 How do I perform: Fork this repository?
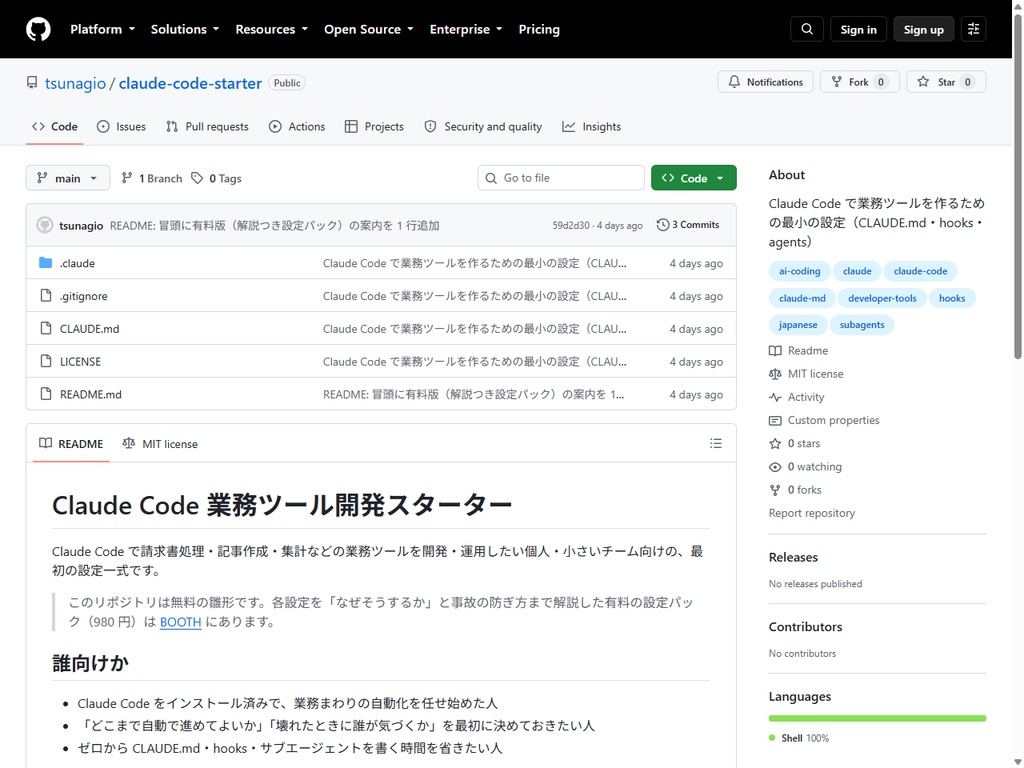point(859,82)
